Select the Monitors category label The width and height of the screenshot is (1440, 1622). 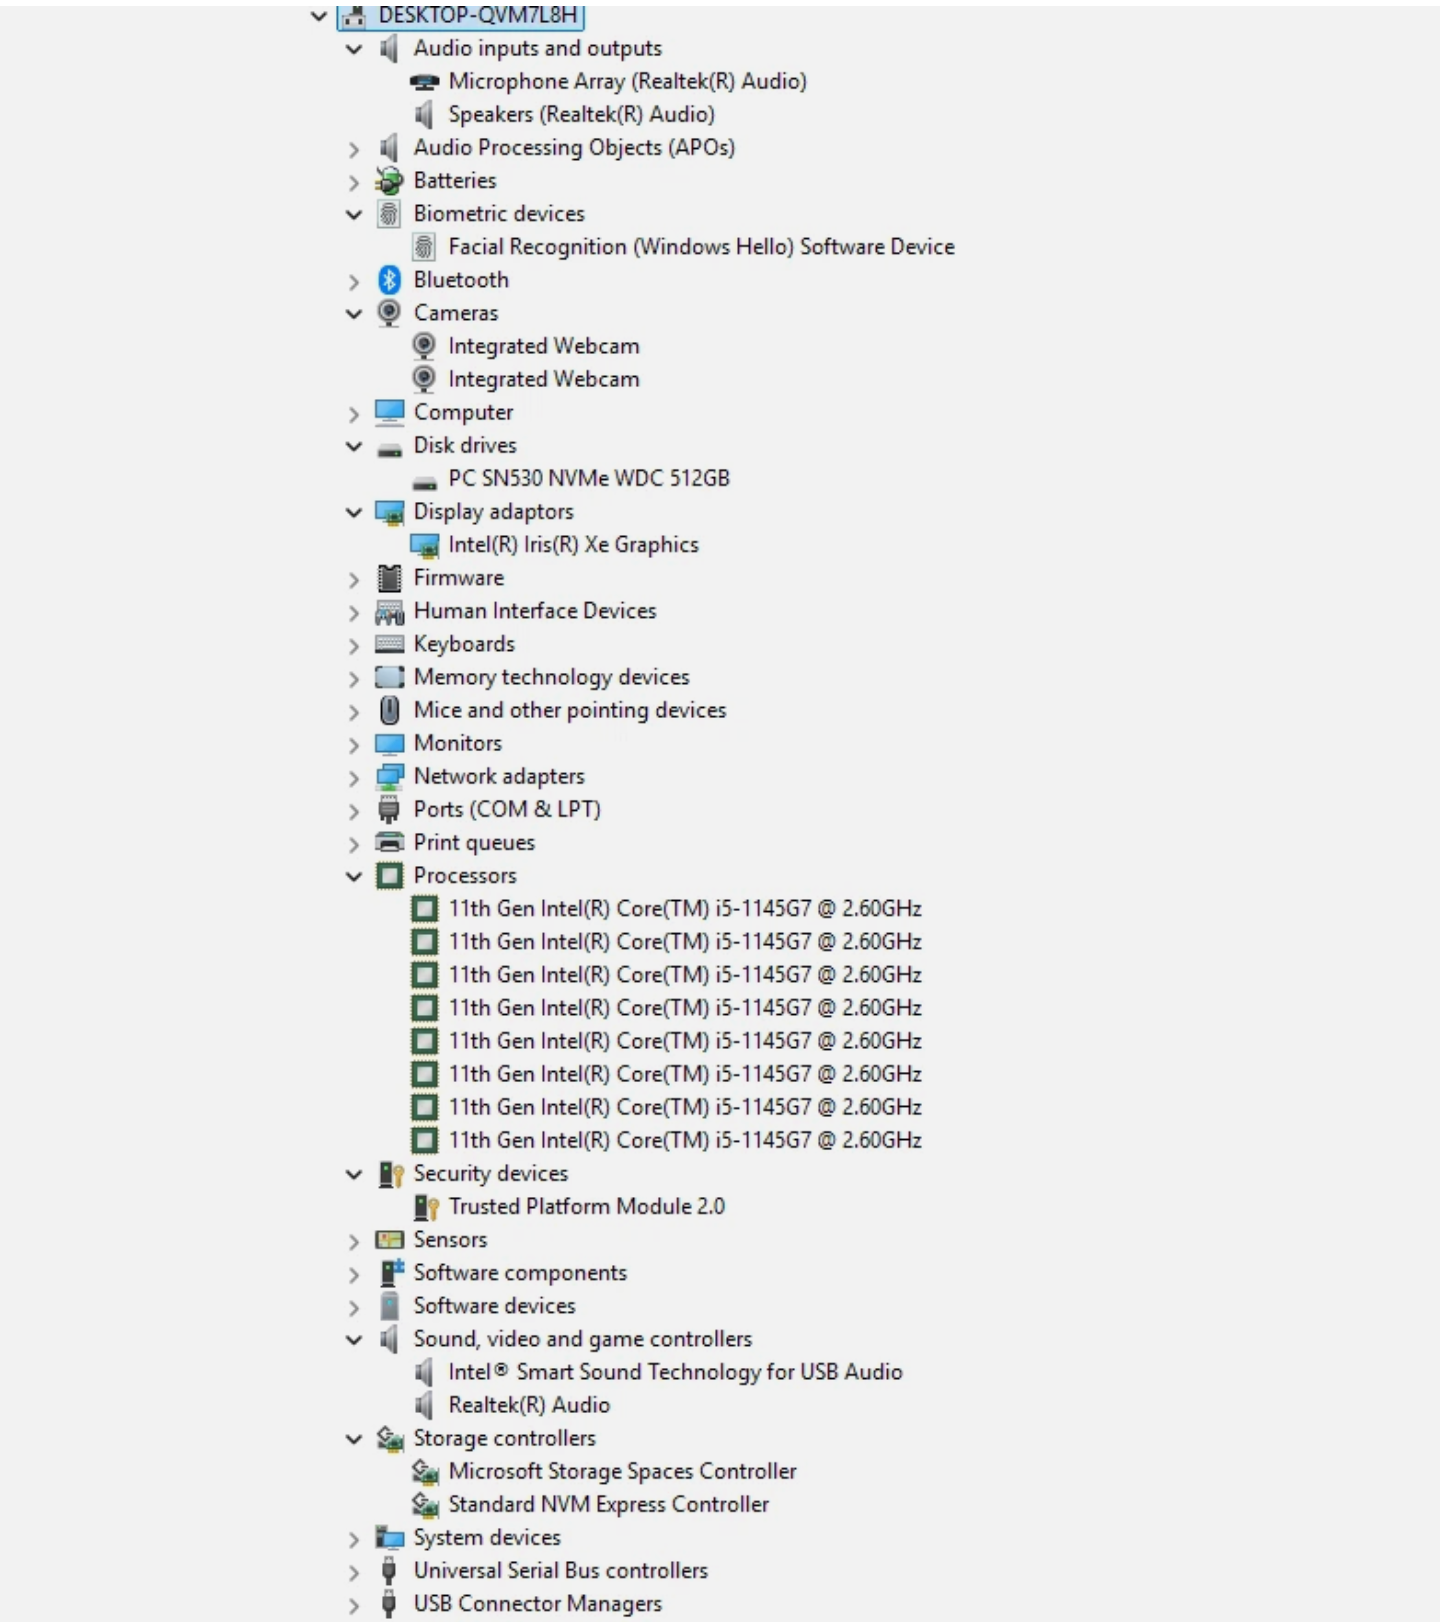pos(457,743)
